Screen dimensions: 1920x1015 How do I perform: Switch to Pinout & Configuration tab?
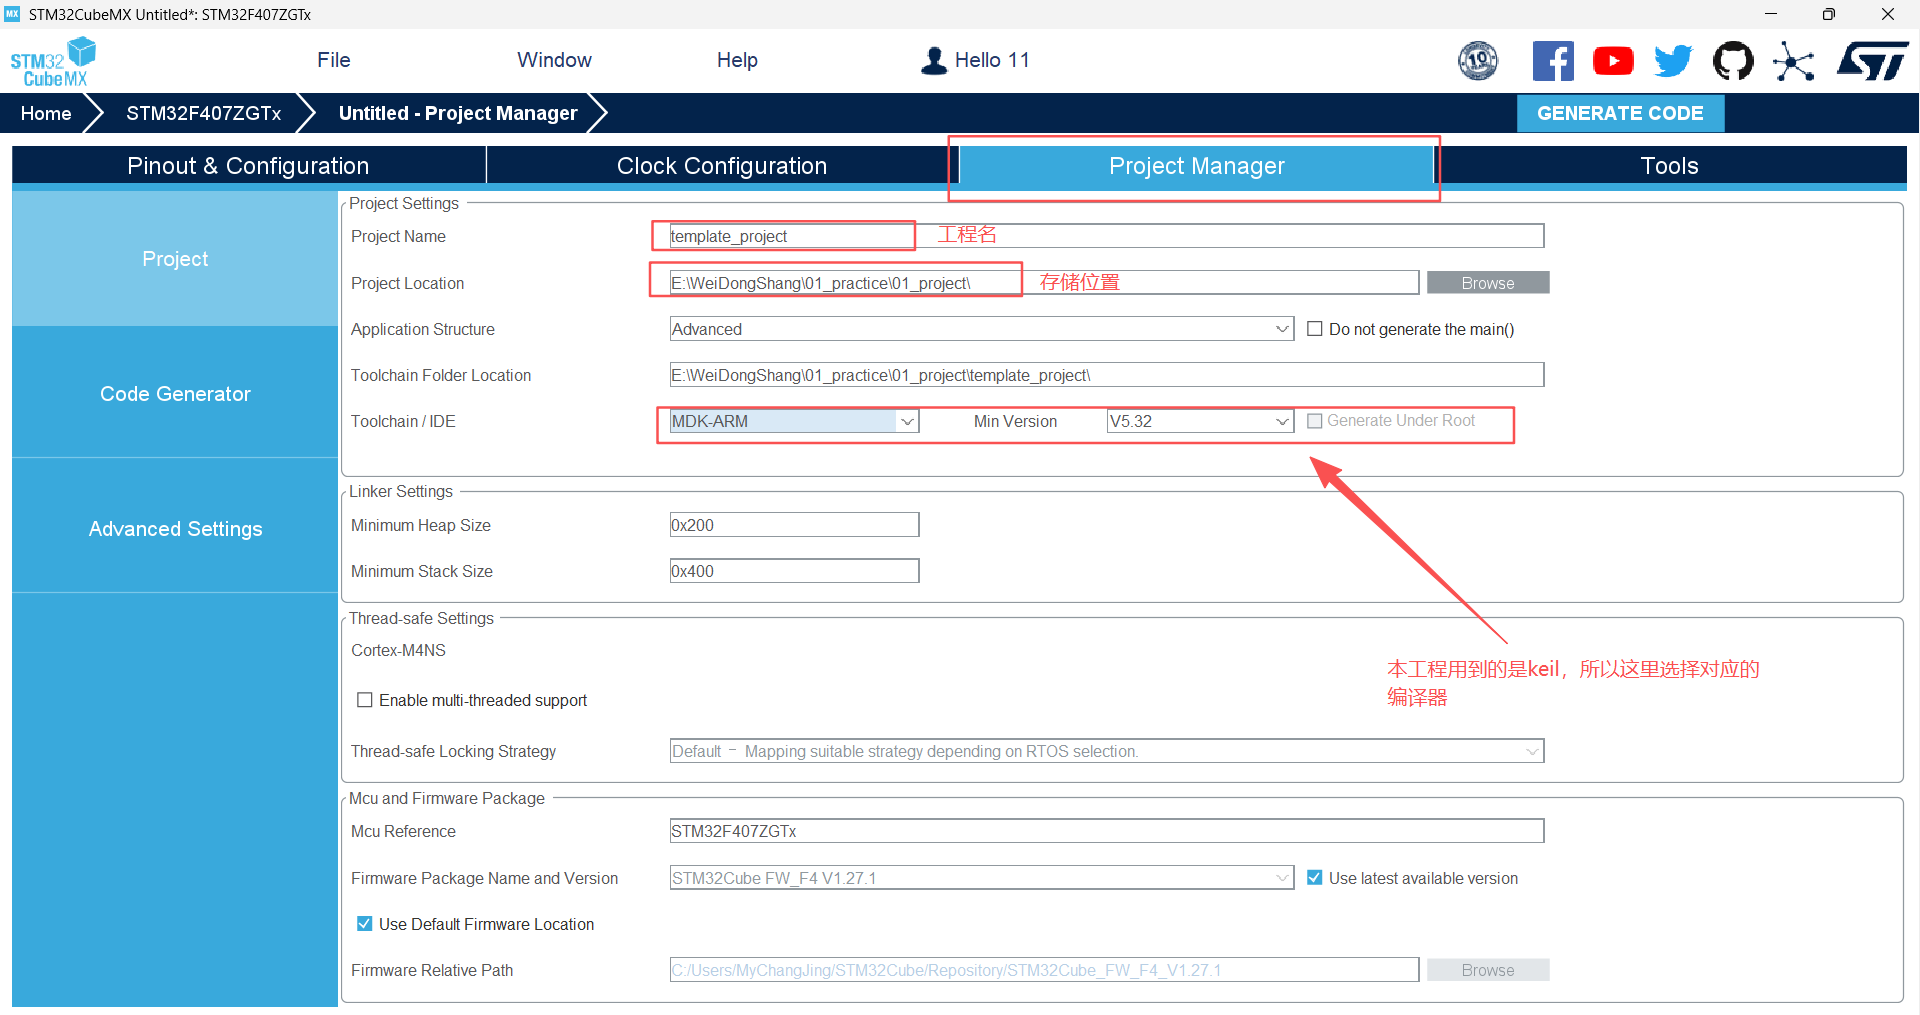point(248,166)
